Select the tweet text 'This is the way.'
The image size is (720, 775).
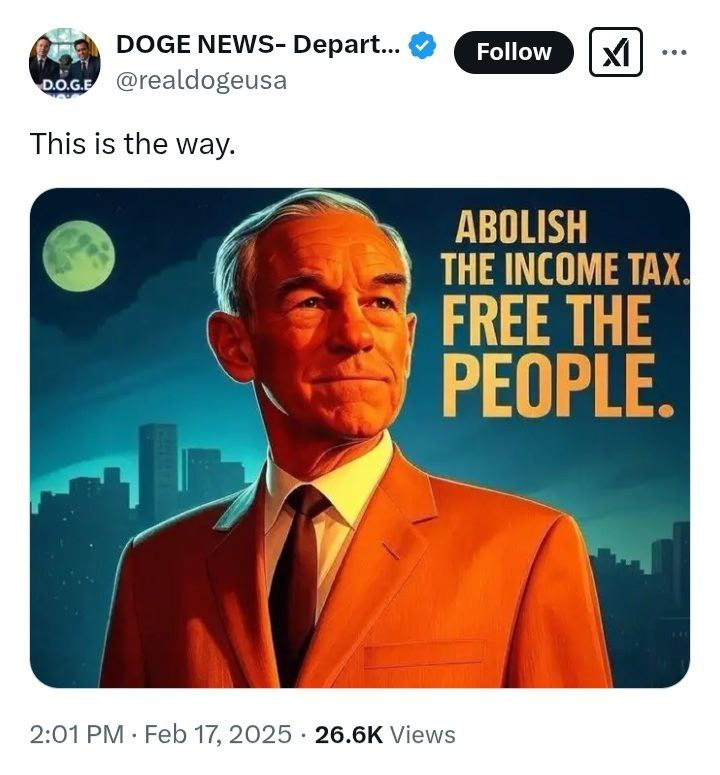[x=133, y=144]
